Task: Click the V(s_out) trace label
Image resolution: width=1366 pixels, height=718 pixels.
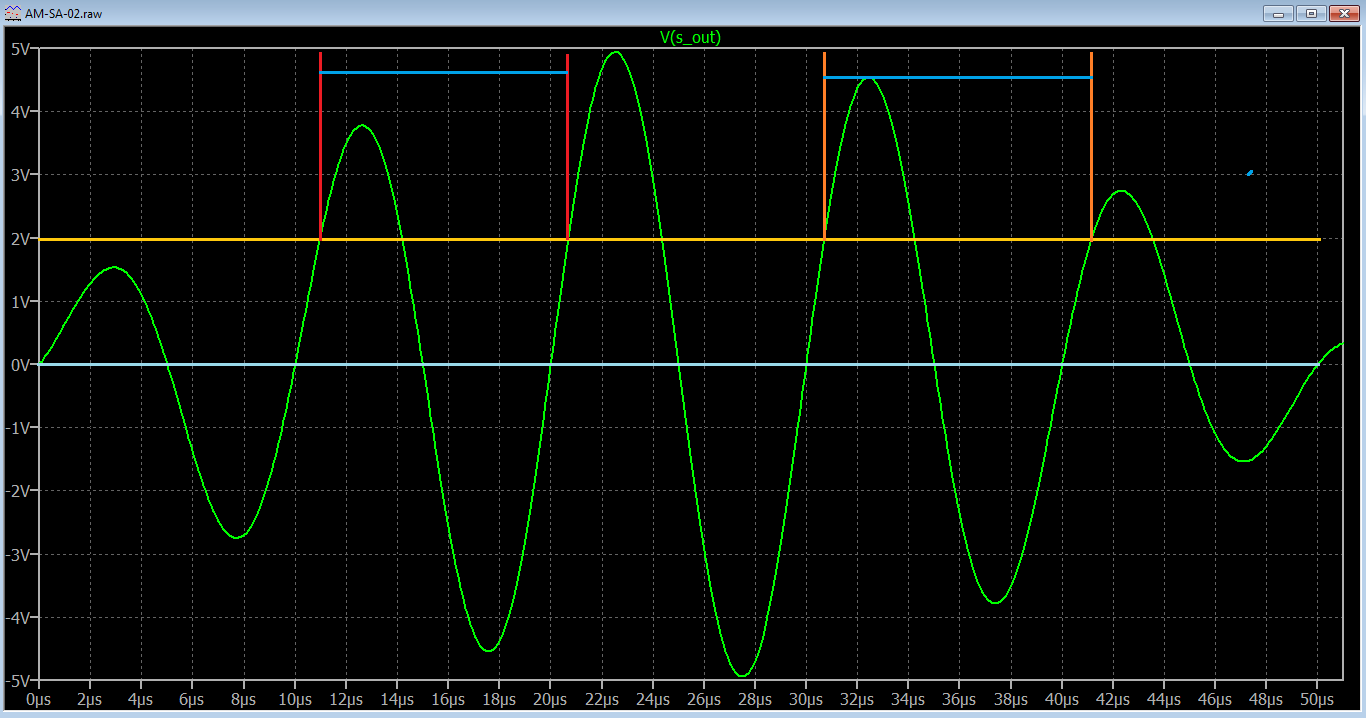Action: pyautogui.click(x=690, y=37)
